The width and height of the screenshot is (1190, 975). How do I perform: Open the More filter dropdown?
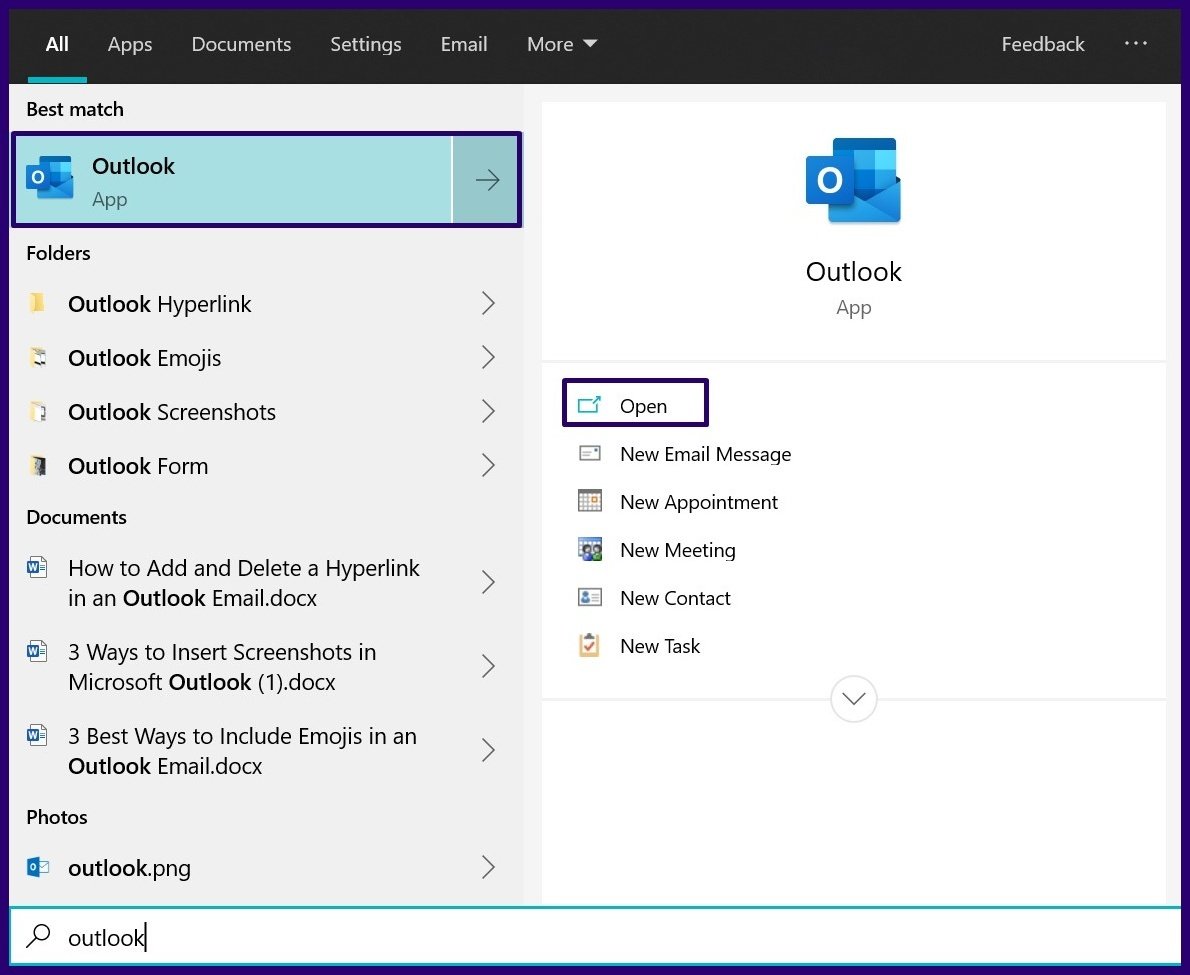[x=562, y=44]
